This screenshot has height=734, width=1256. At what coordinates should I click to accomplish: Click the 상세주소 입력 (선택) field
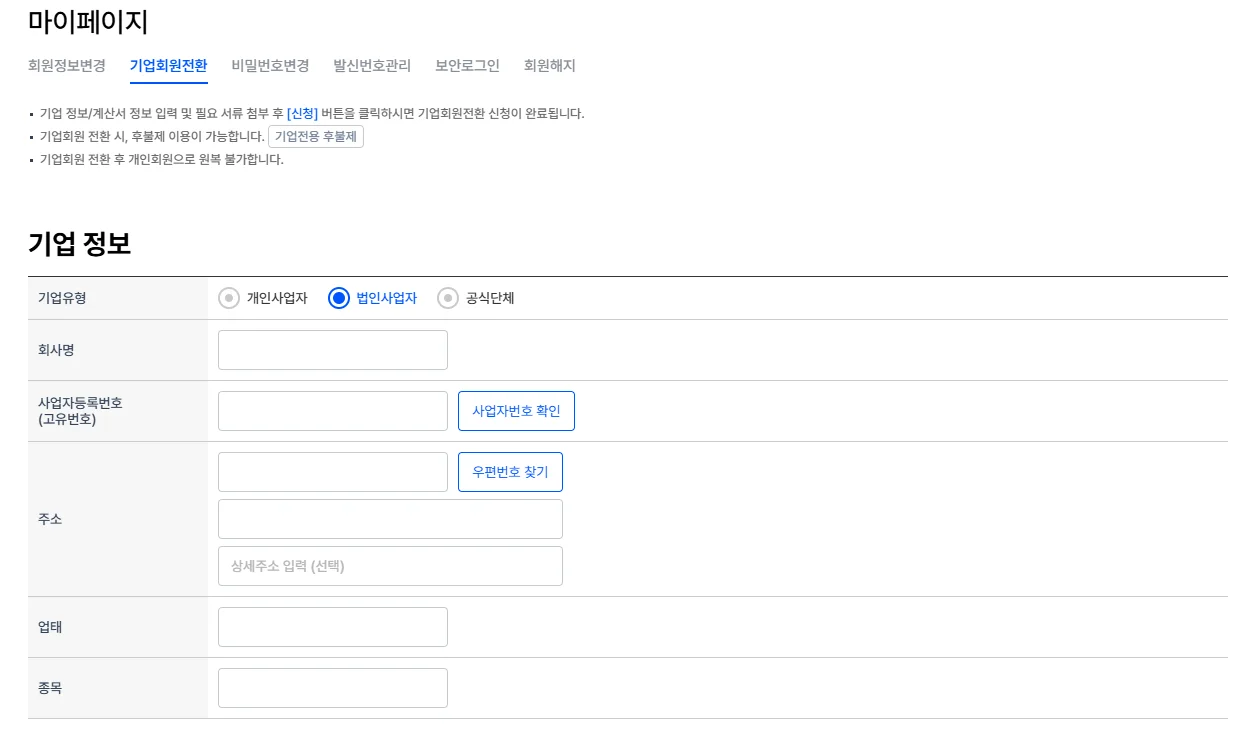(x=390, y=566)
